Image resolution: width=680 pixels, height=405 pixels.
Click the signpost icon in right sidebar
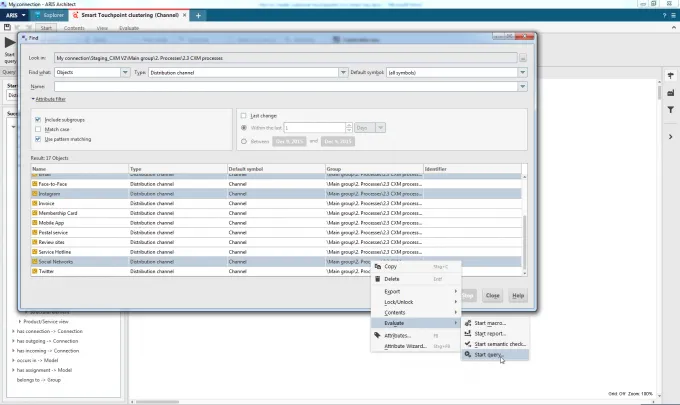670,76
